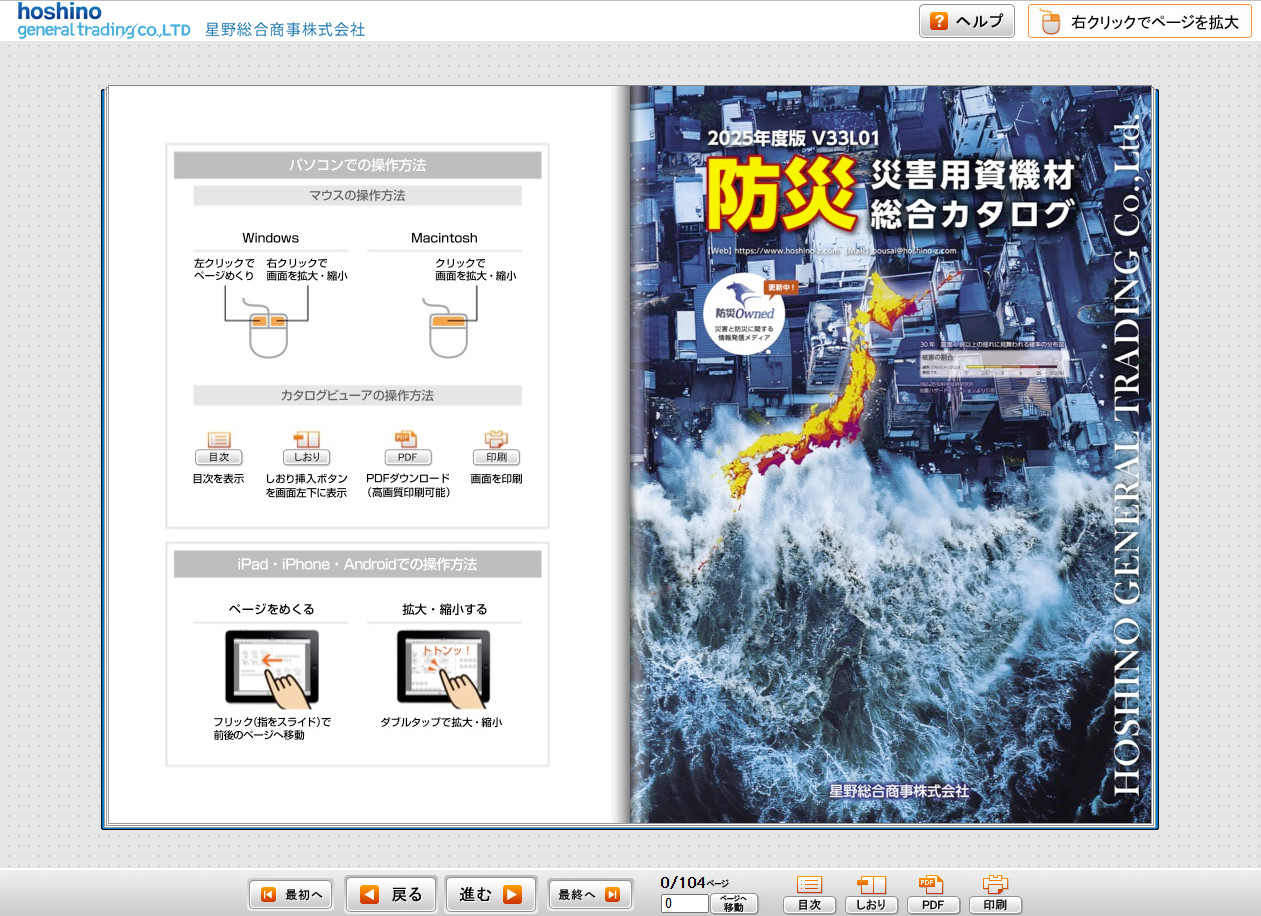
Task: Click the 星野総合商事株式会社 text on cover bottom
Action: (x=899, y=791)
